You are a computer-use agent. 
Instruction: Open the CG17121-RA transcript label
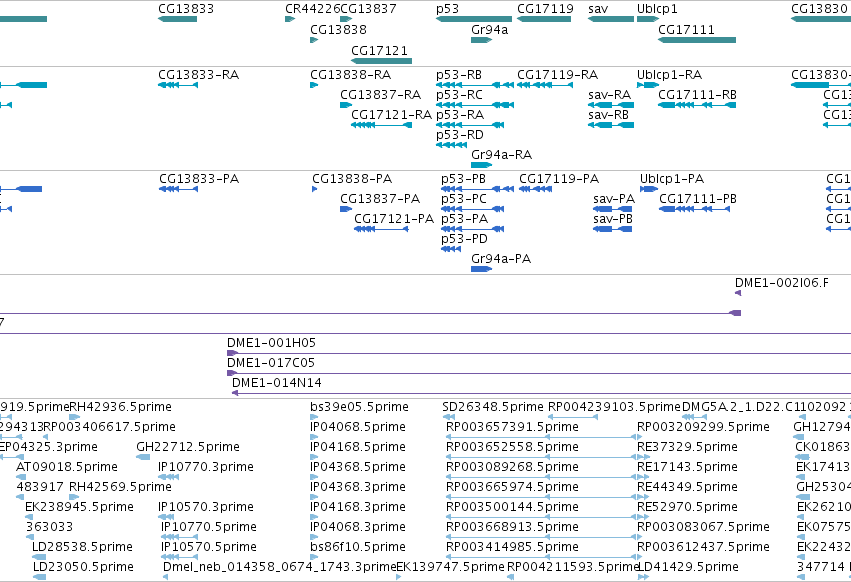click(391, 115)
